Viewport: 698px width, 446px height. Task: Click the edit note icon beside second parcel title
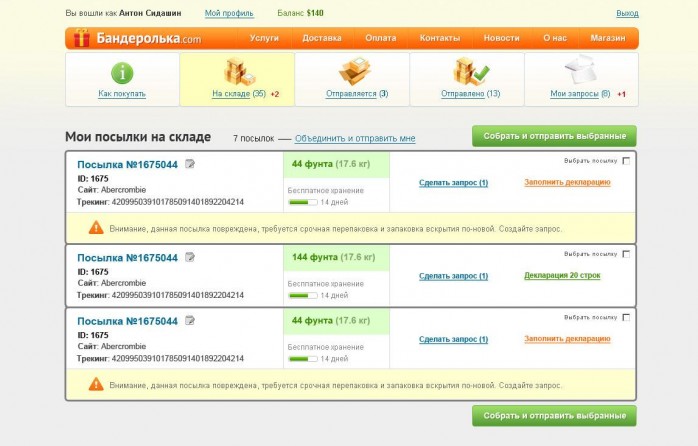(190, 257)
